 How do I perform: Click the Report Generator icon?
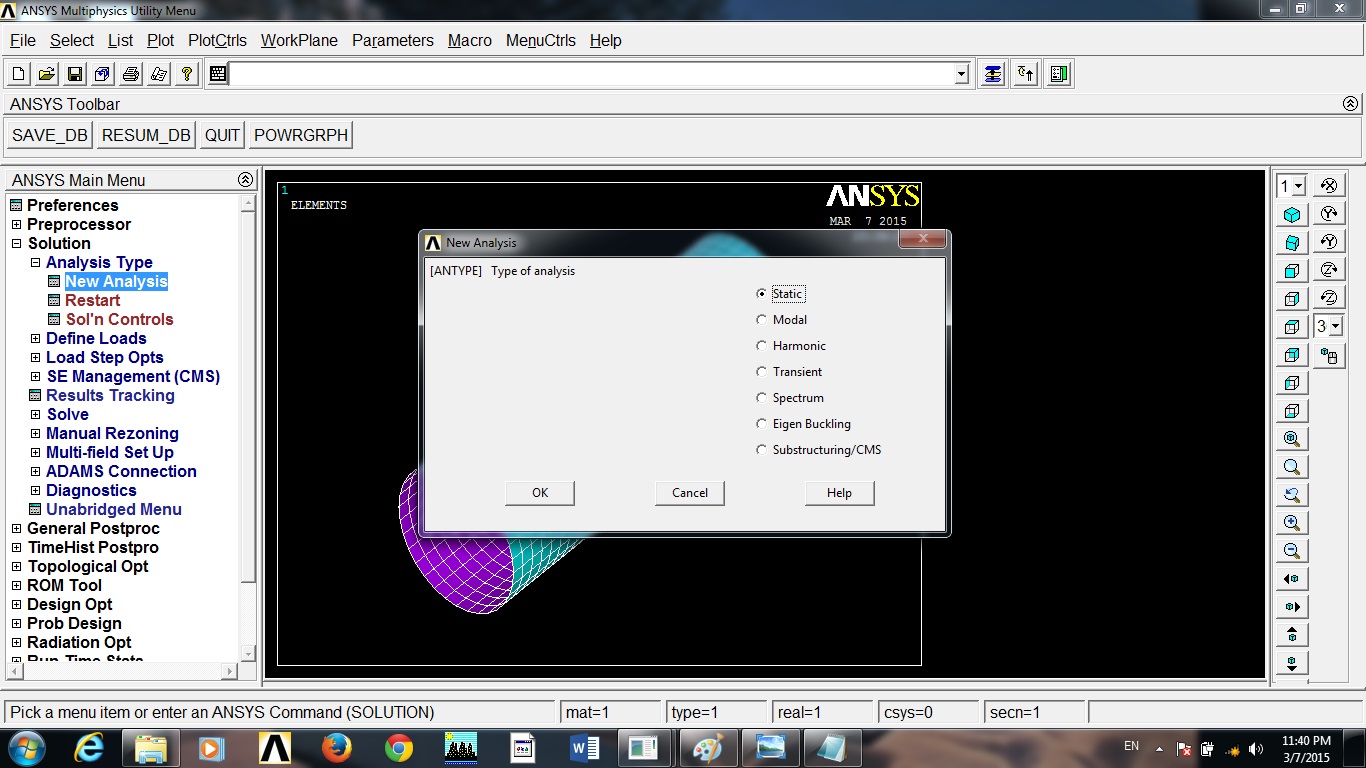tap(159, 74)
